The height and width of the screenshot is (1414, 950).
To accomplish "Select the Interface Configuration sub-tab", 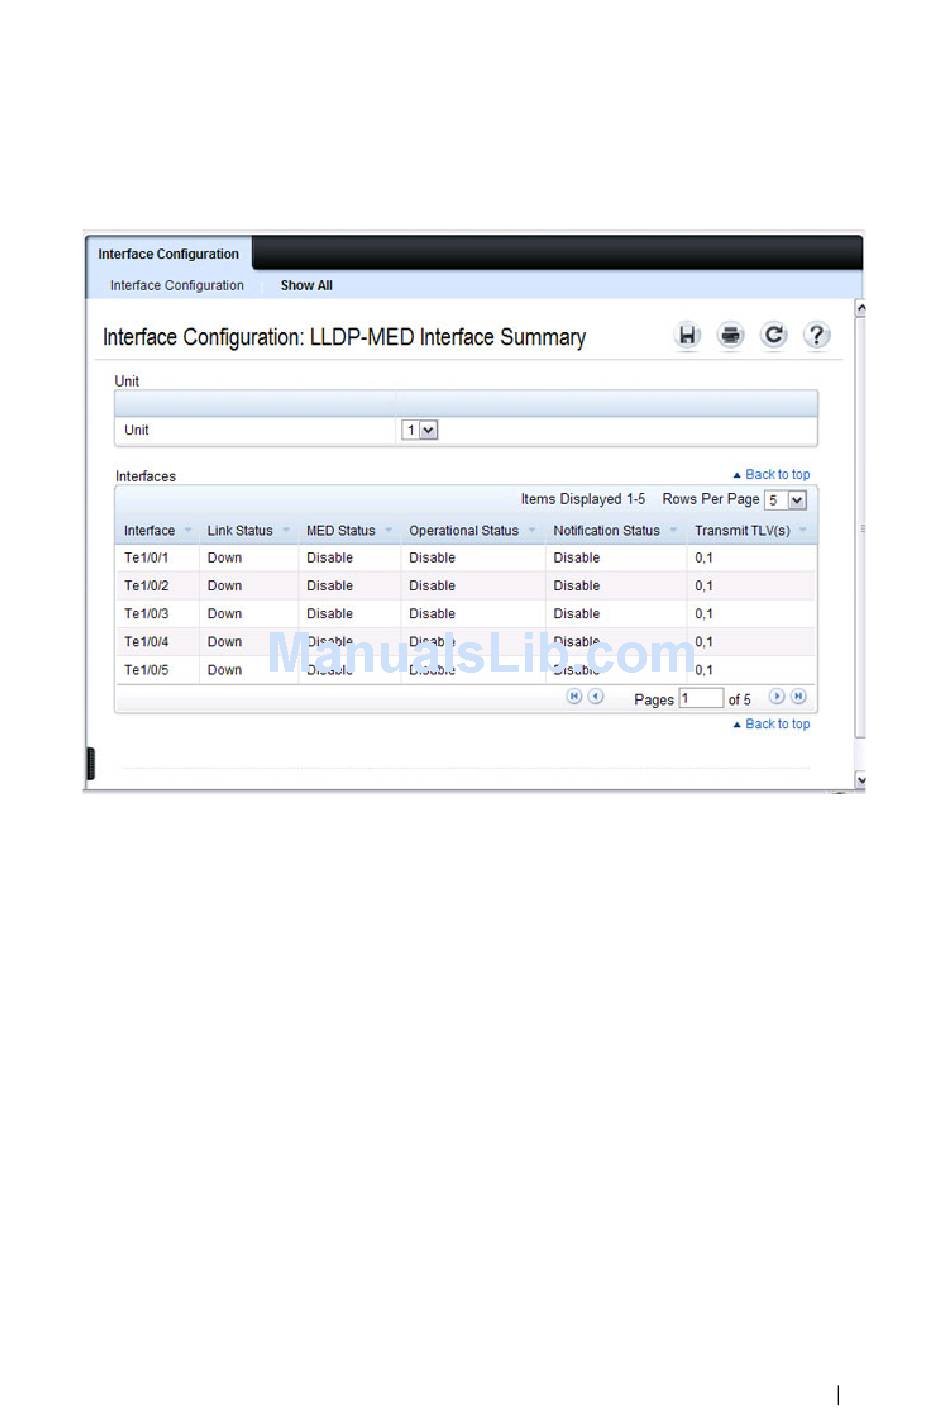I will (x=177, y=285).
